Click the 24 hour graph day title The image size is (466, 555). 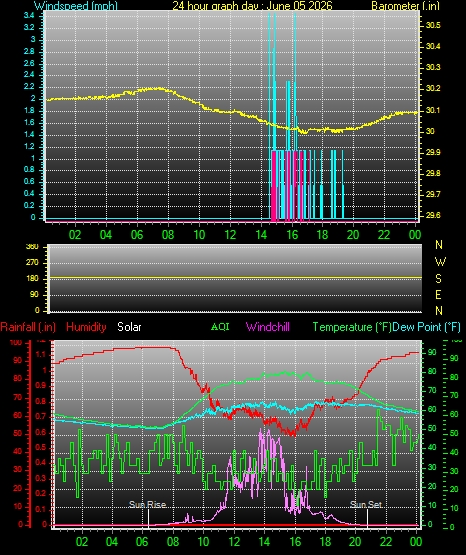click(252, 6)
